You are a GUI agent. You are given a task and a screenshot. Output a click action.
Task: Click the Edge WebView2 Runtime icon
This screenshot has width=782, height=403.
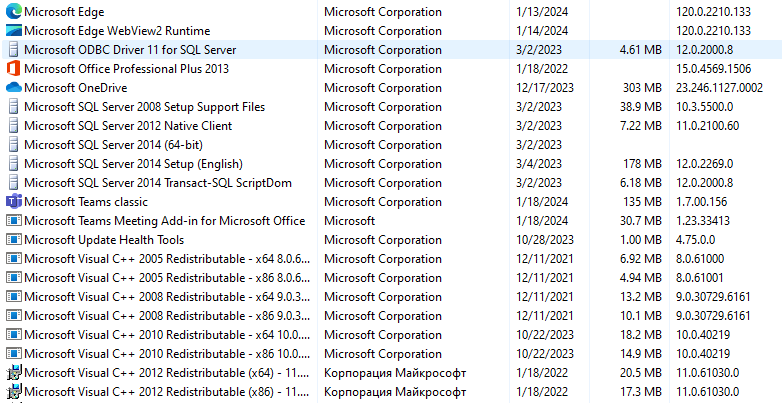coord(13,30)
